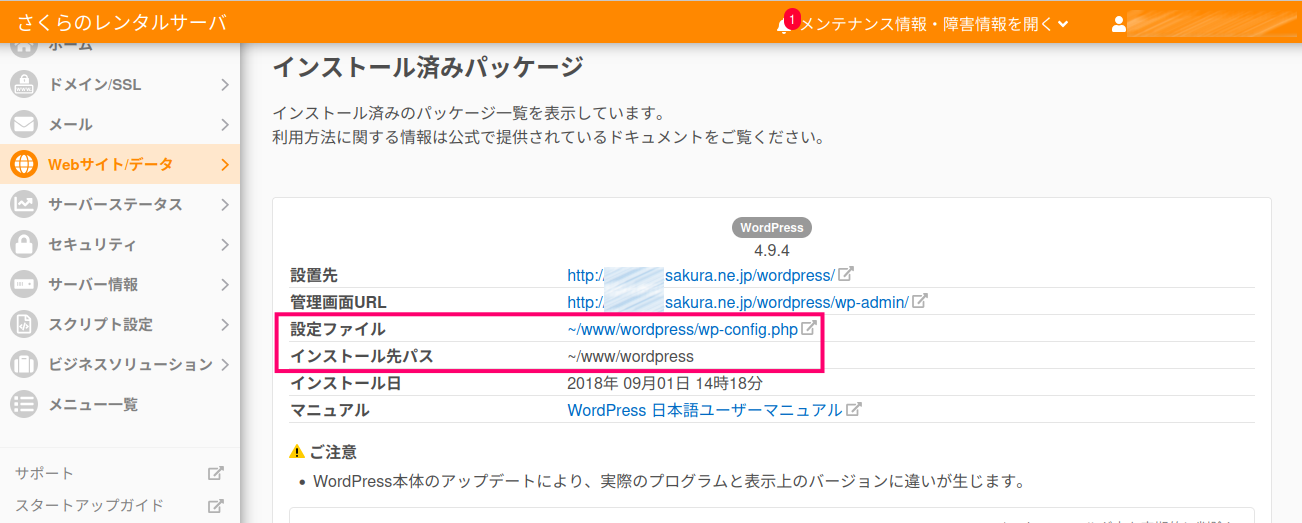The image size is (1302, 523).
Task: Click the サーバーステータス chart icon
Action: coord(23,205)
